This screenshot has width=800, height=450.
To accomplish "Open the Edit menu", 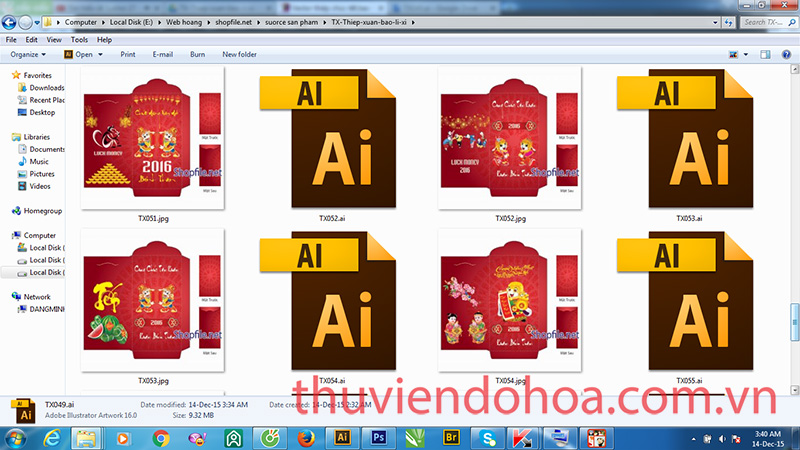I will pyautogui.click(x=31, y=40).
